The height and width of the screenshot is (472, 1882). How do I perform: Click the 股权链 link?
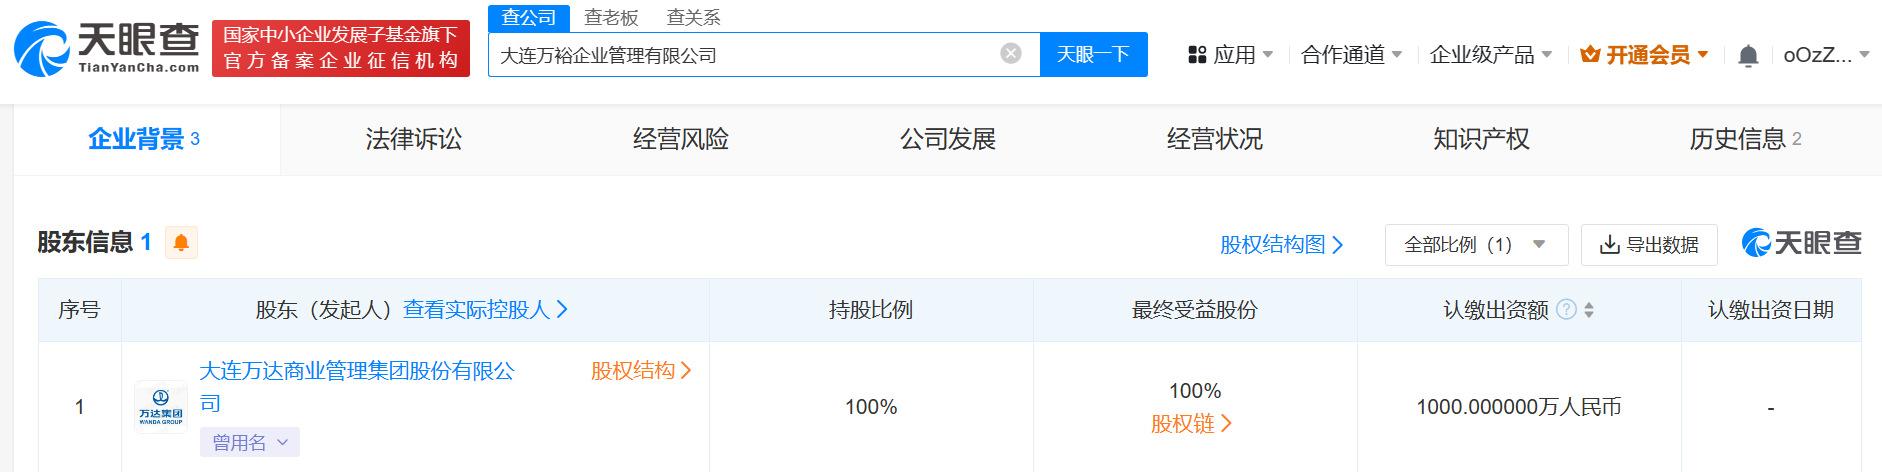click(1191, 424)
